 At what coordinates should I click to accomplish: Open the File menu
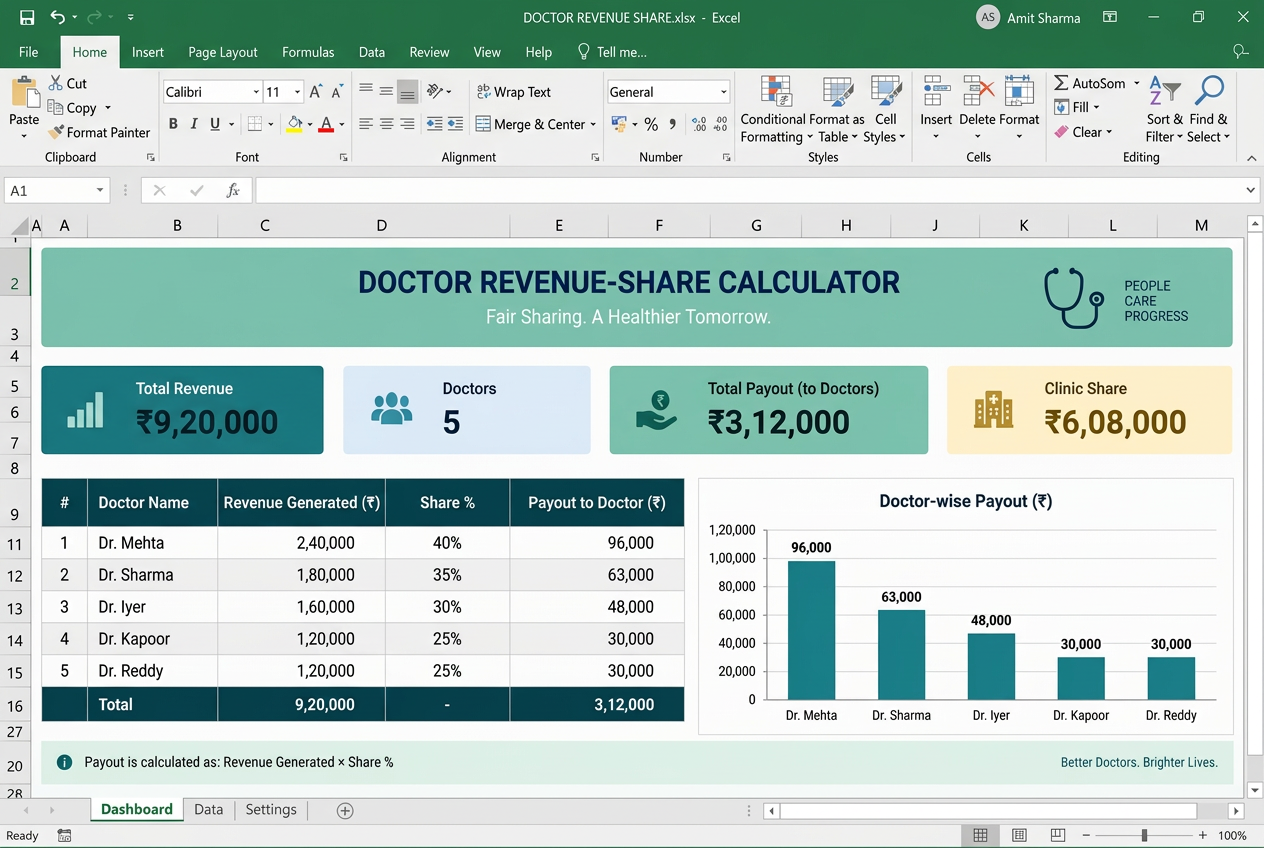[29, 52]
